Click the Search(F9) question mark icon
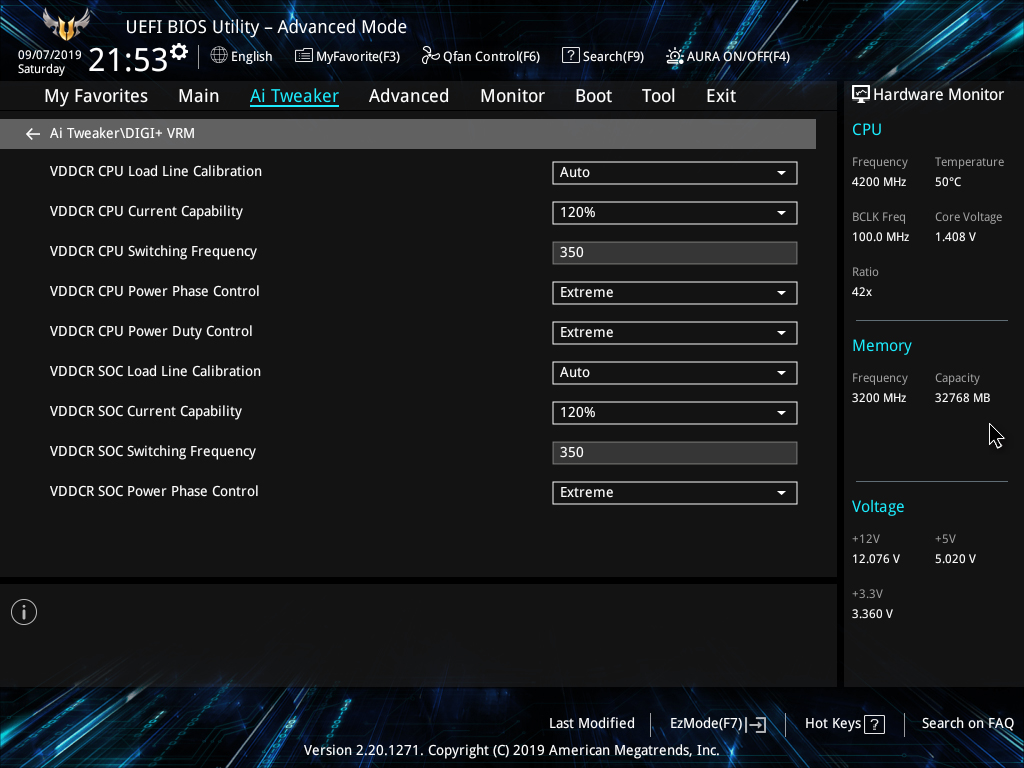The height and width of the screenshot is (768, 1024). click(570, 56)
